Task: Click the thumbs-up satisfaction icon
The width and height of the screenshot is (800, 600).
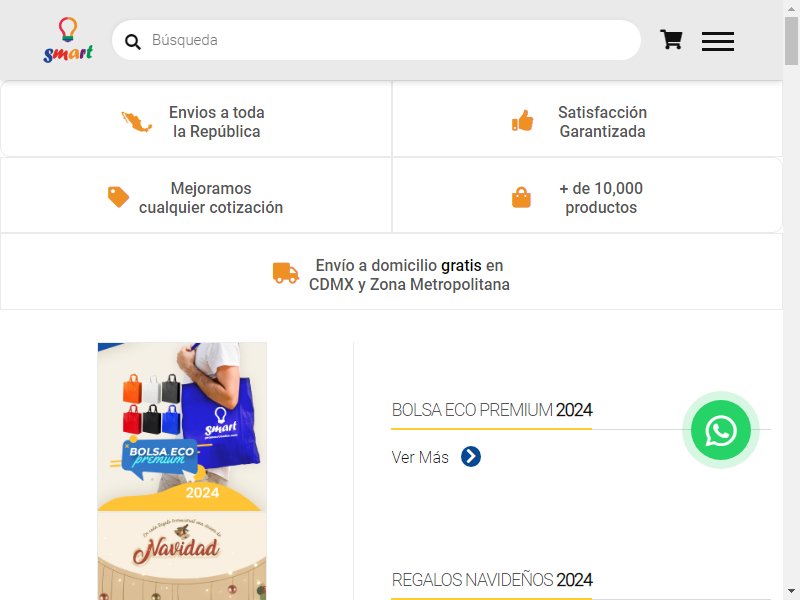Action: [x=522, y=121]
